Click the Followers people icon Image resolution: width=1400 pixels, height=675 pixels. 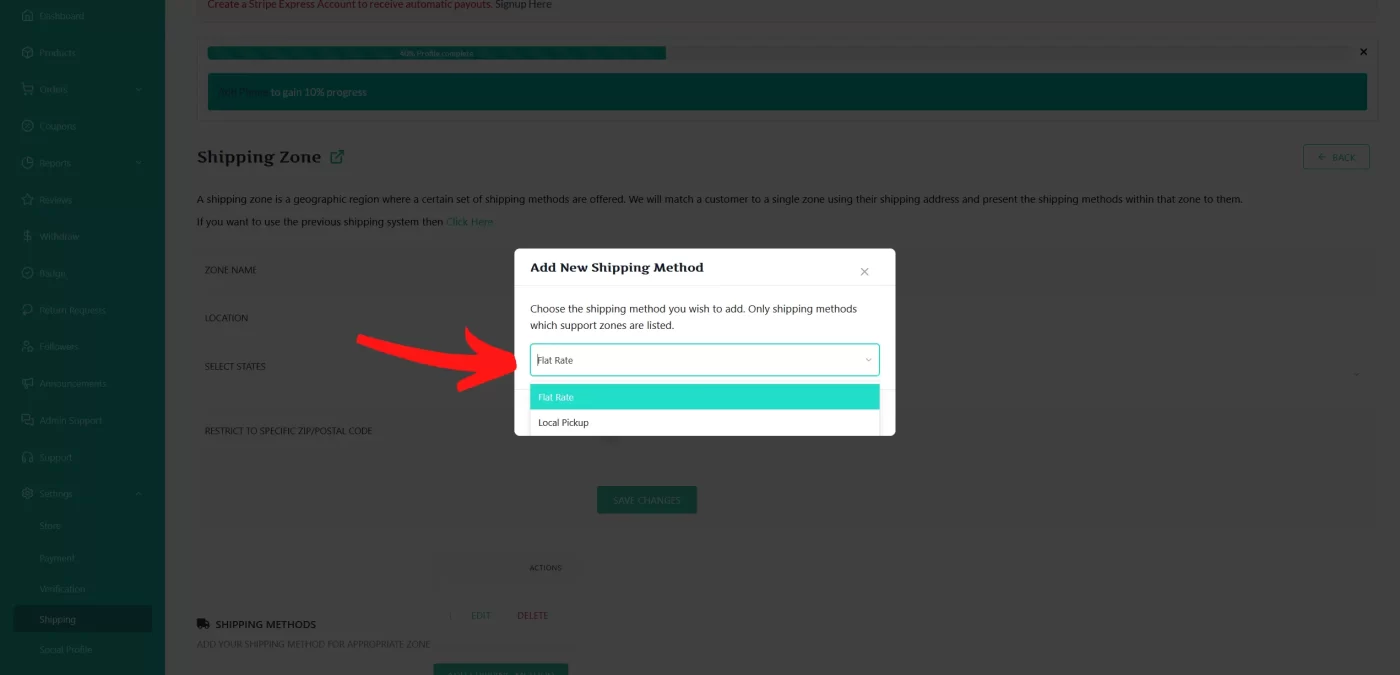coord(27,347)
